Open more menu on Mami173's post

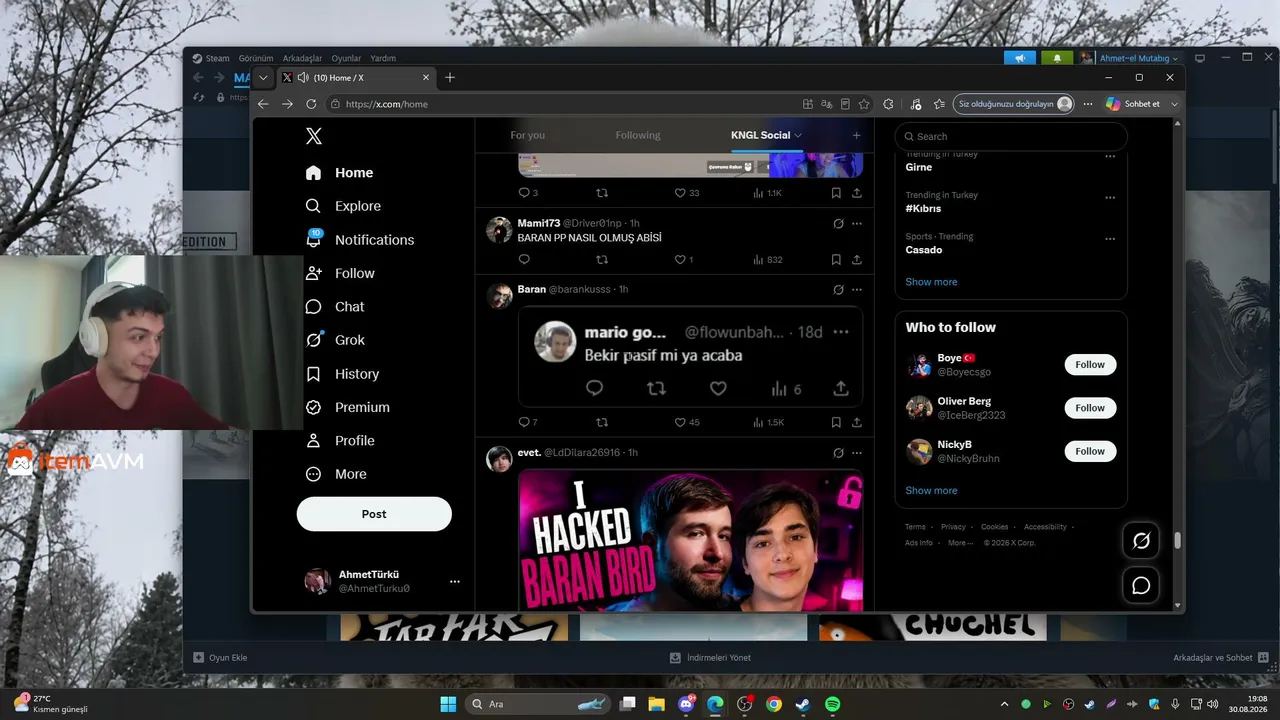point(857,223)
